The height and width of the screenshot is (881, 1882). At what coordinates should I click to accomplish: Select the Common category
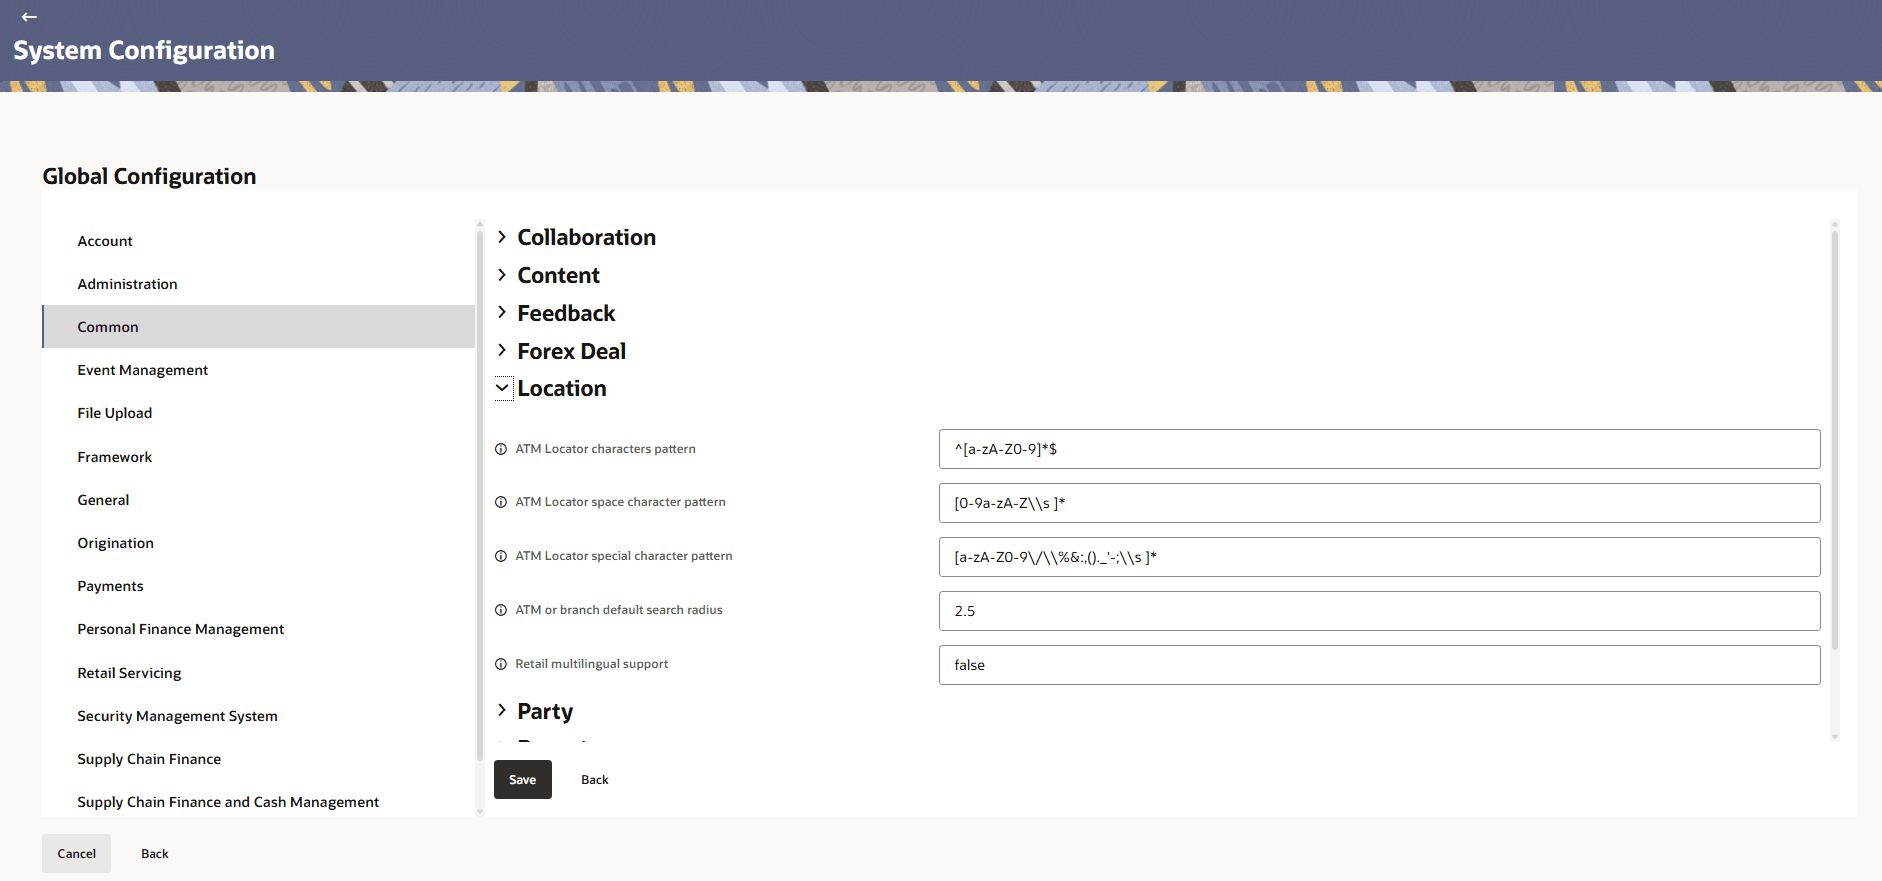point(258,327)
